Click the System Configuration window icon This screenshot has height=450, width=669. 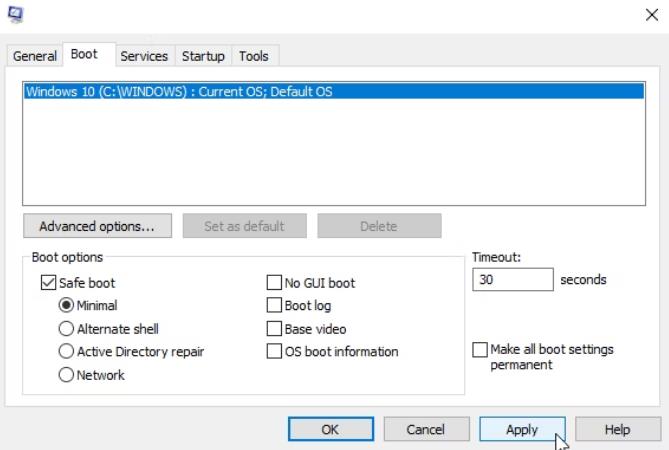pyautogui.click(x=15, y=14)
